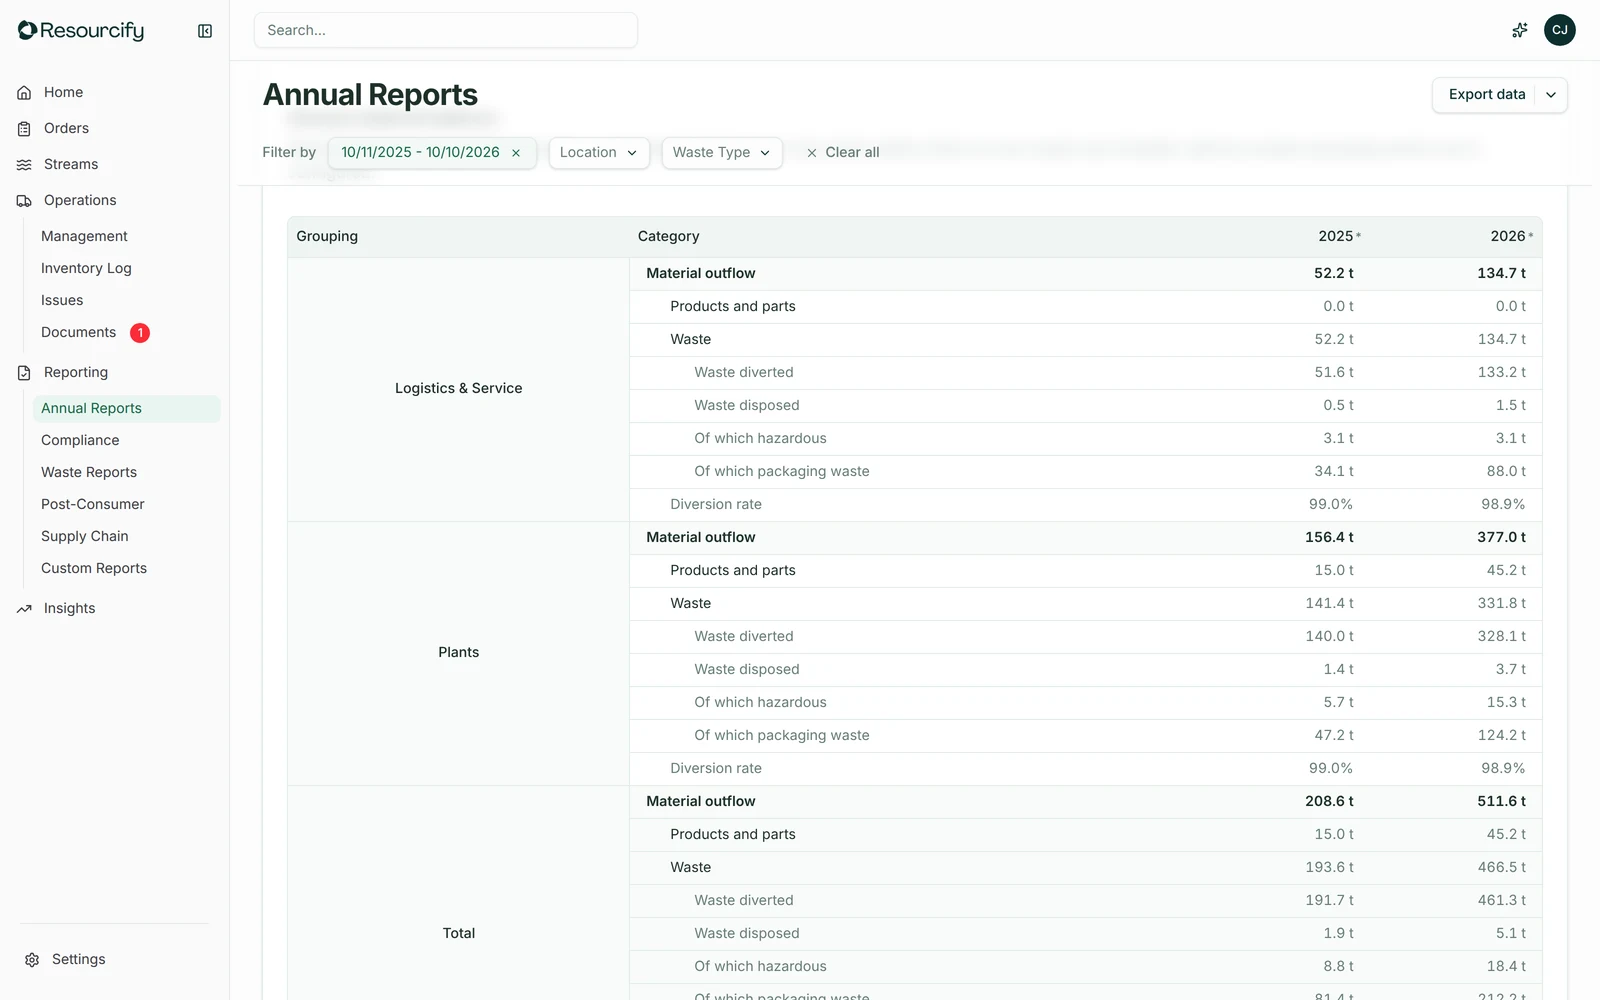The height and width of the screenshot is (1000, 1600).
Task: Select the Logistics & Service grouping cell
Action: [458, 389]
